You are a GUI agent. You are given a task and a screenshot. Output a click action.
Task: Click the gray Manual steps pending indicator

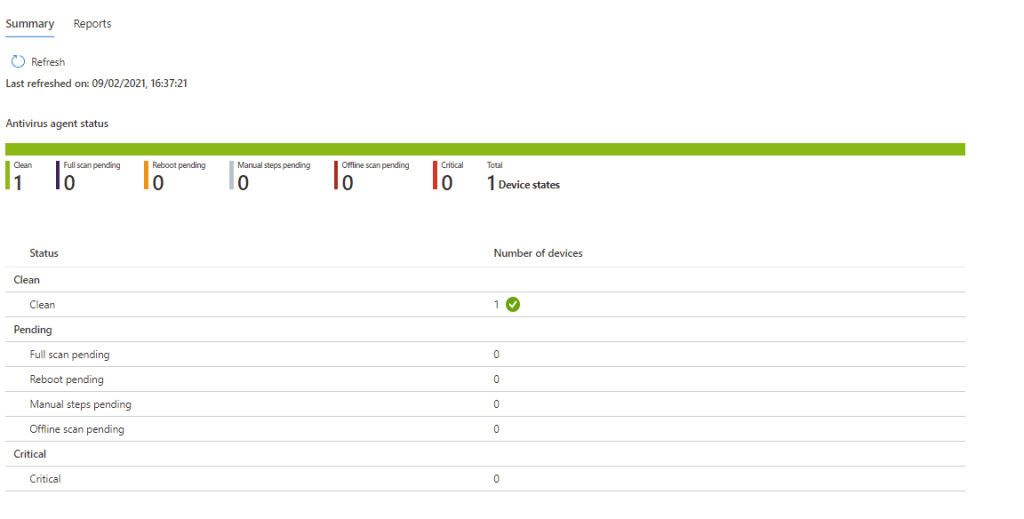coord(231,175)
